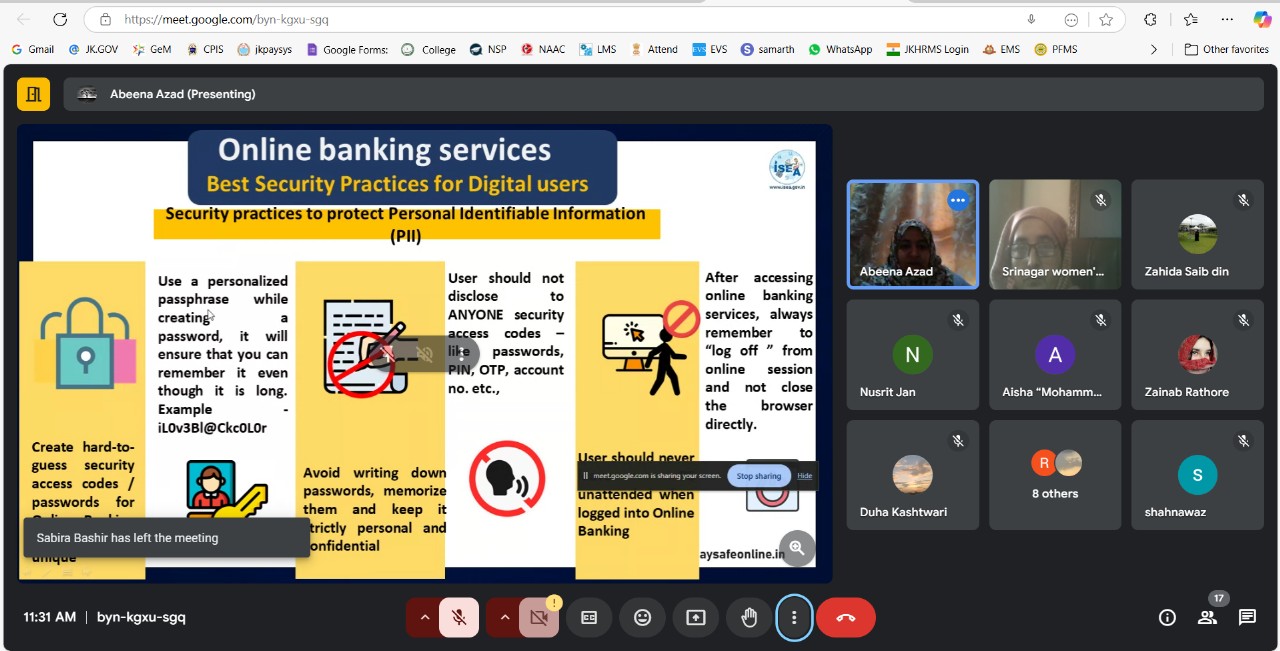Image resolution: width=1280 pixels, height=651 pixels.
Task: Open meeting details info icon
Action: tap(1167, 617)
